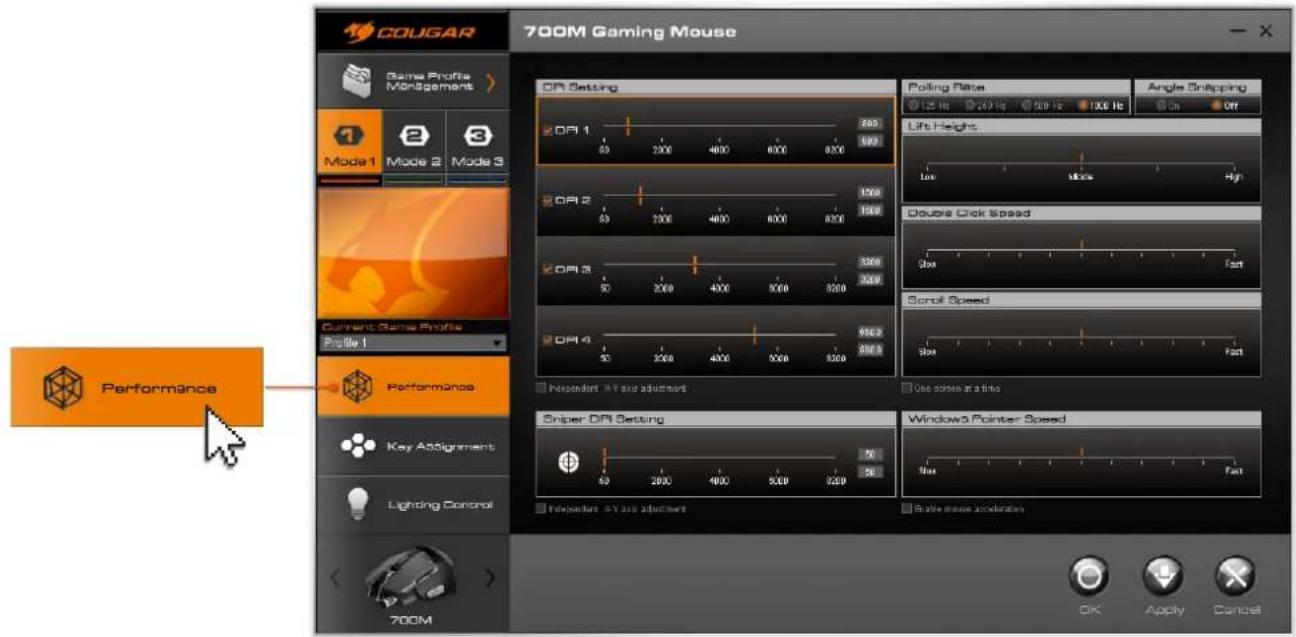The height and width of the screenshot is (637, 1296).
Task: Click the Sniper DPI crosshair icon
Action: click(x=567, y=462)
